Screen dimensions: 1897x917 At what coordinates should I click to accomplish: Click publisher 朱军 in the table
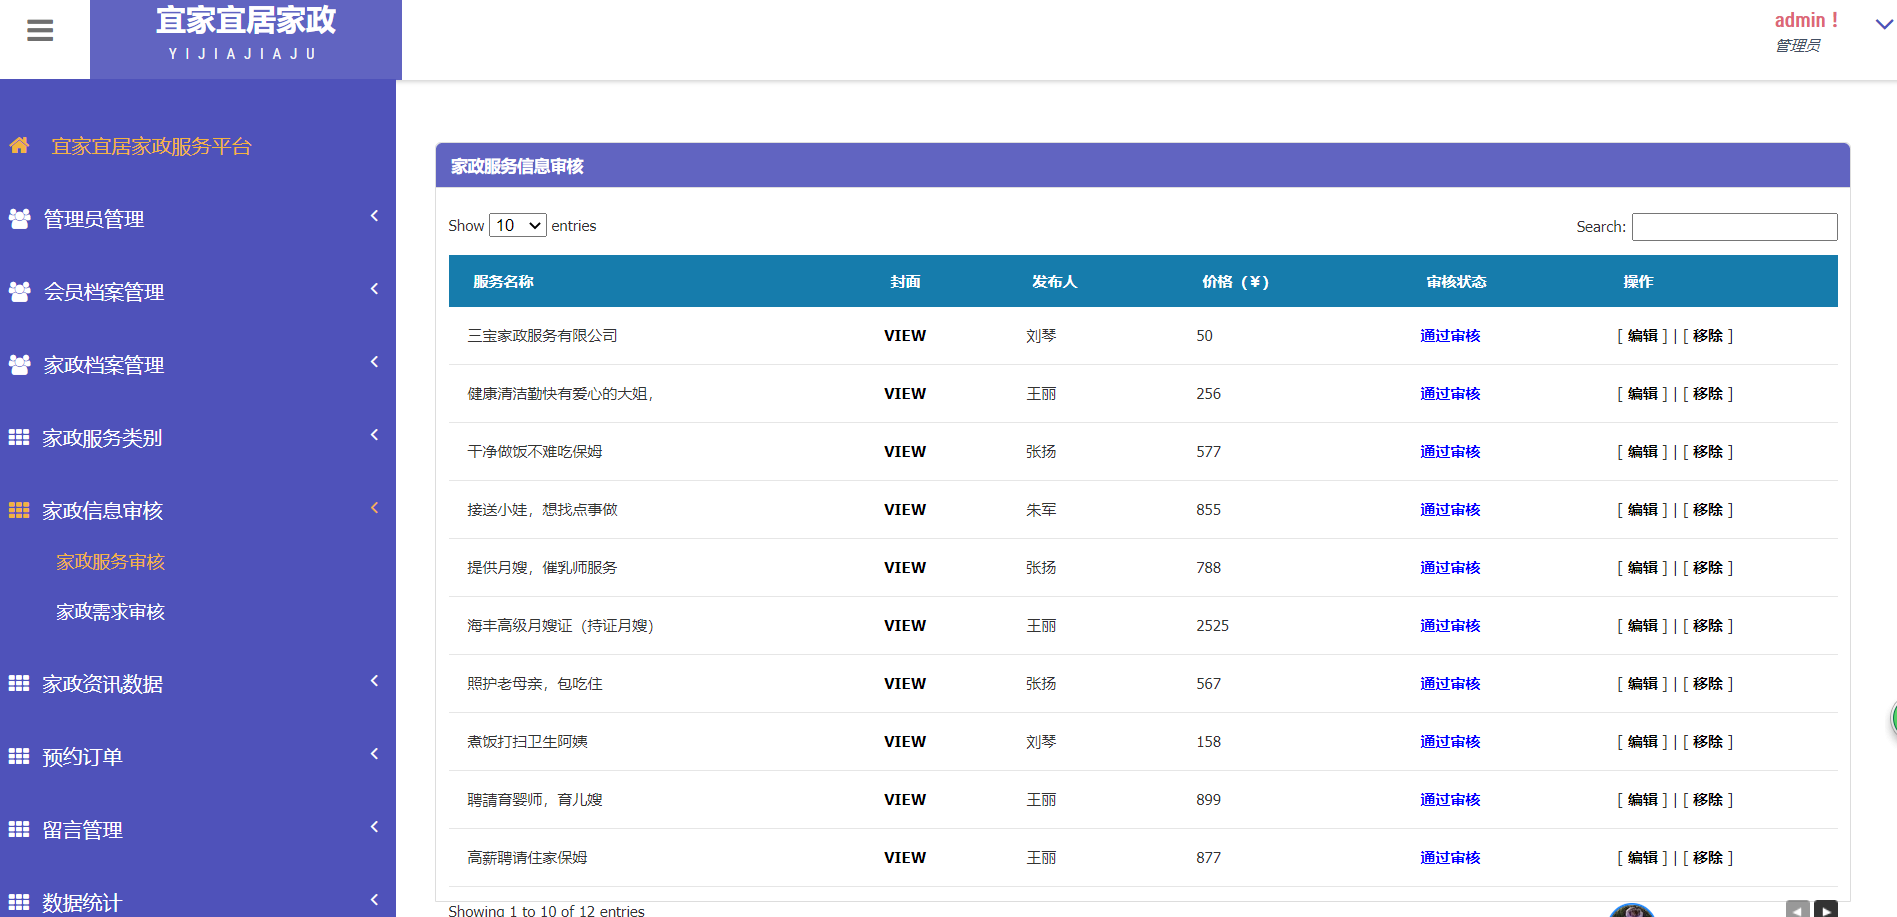(x=1041, y=510)
